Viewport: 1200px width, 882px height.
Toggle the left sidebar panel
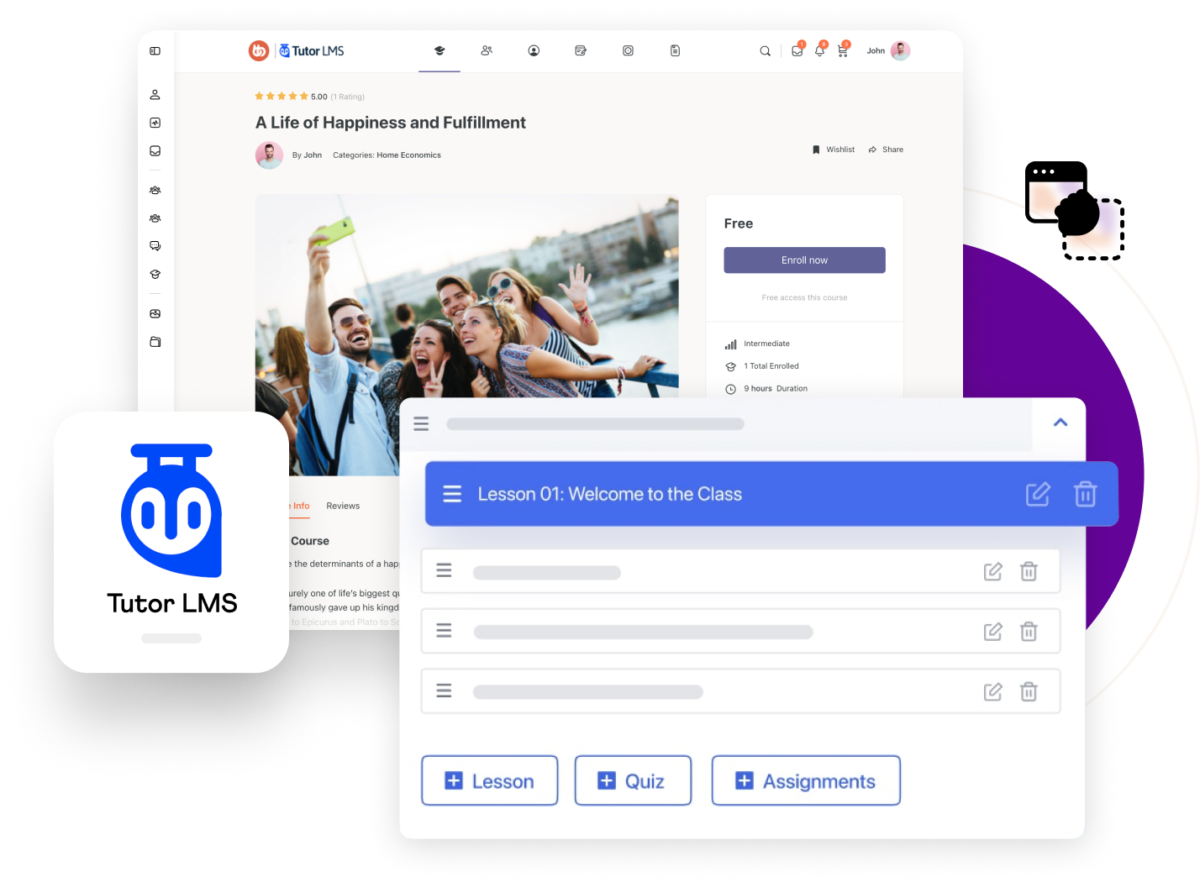(x=155, y=50)
